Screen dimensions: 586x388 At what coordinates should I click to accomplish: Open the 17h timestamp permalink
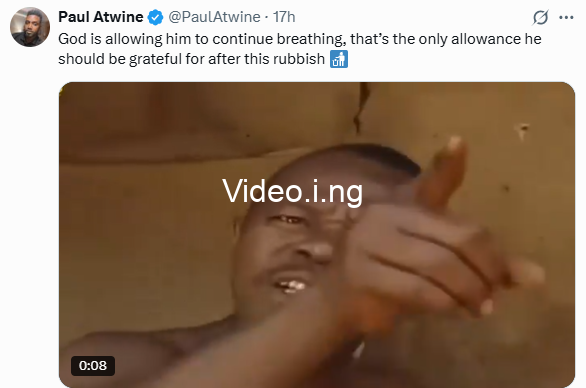284,17
